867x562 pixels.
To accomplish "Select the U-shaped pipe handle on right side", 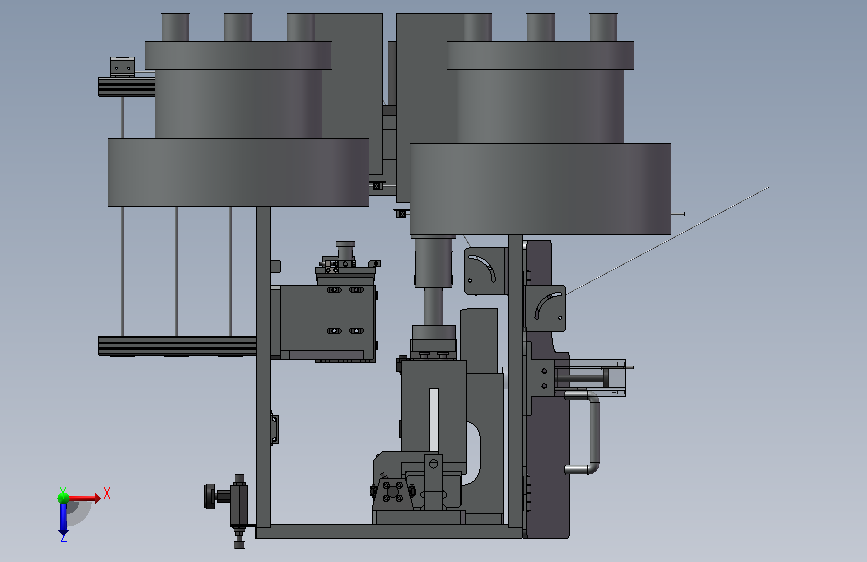I will tap(583, 432).
